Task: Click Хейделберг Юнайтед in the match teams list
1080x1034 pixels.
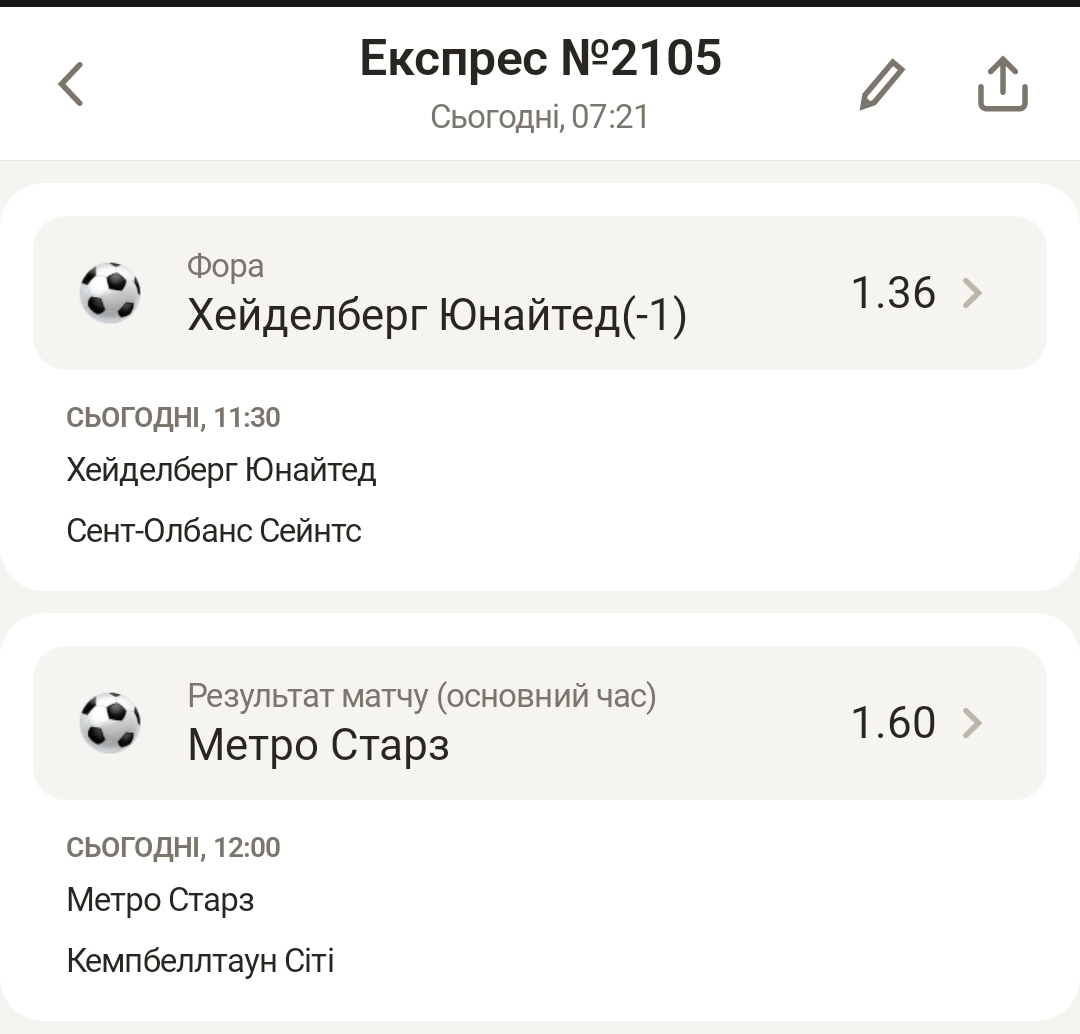Action: [221, 470]
